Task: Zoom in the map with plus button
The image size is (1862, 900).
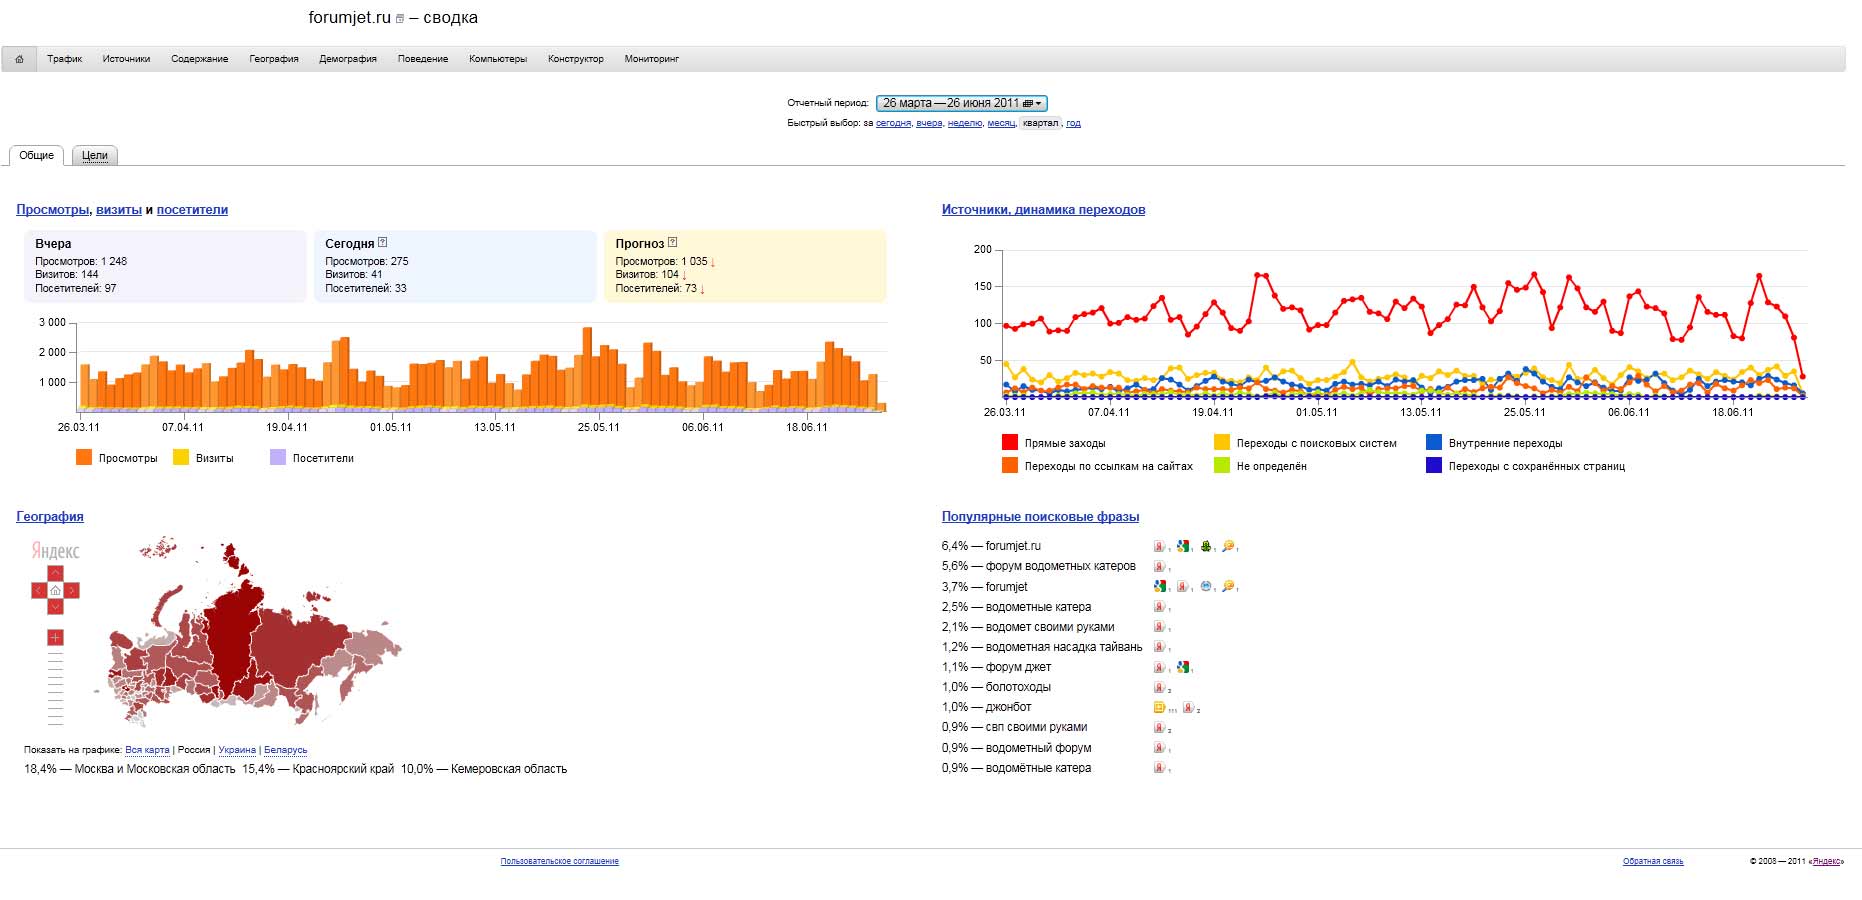Action: [x=55, y=637]
